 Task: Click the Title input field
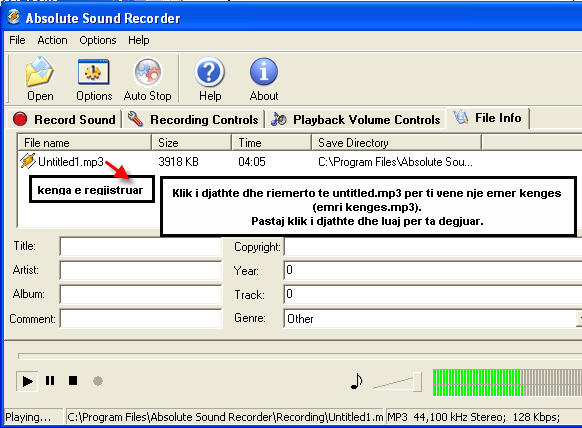coord(141,246)
